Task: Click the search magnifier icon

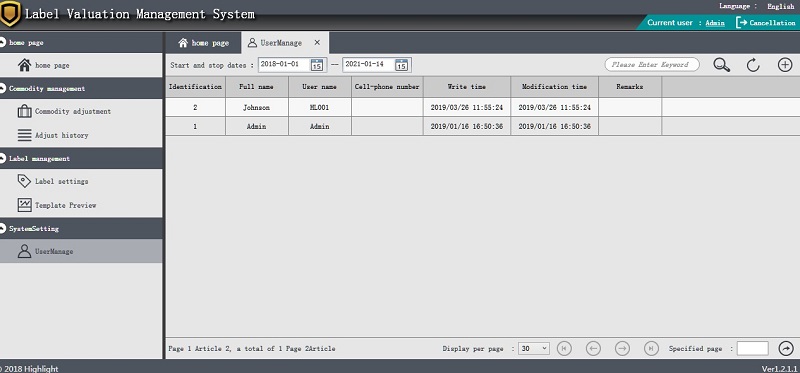Action: 721,65
